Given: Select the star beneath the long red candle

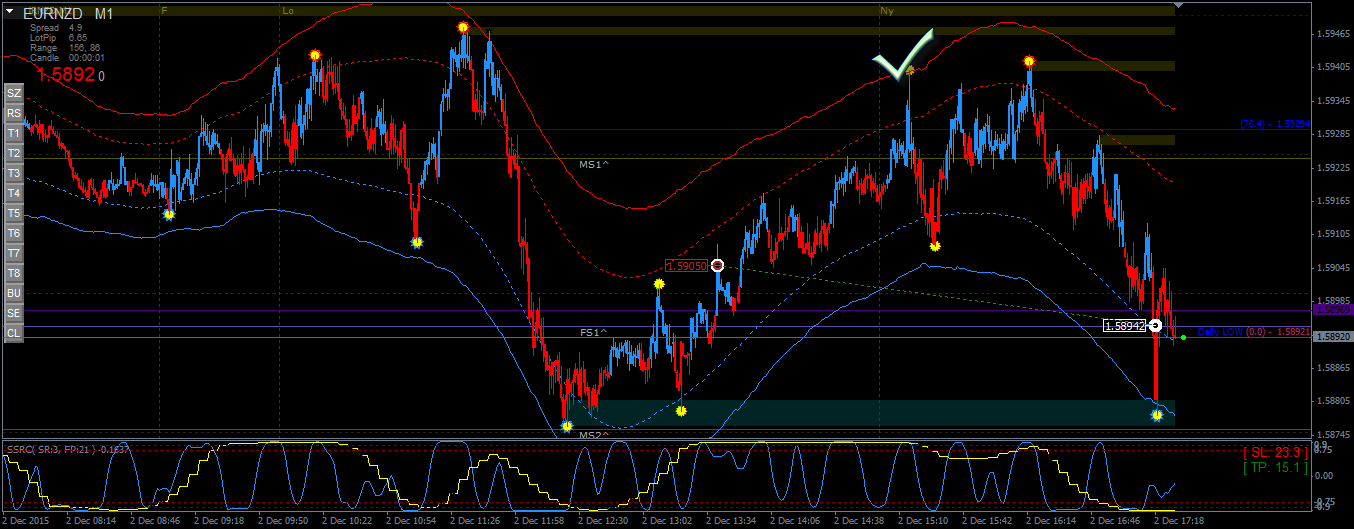Looking at the screenshot, I should pyautogui.click(x=1156, y=415).
